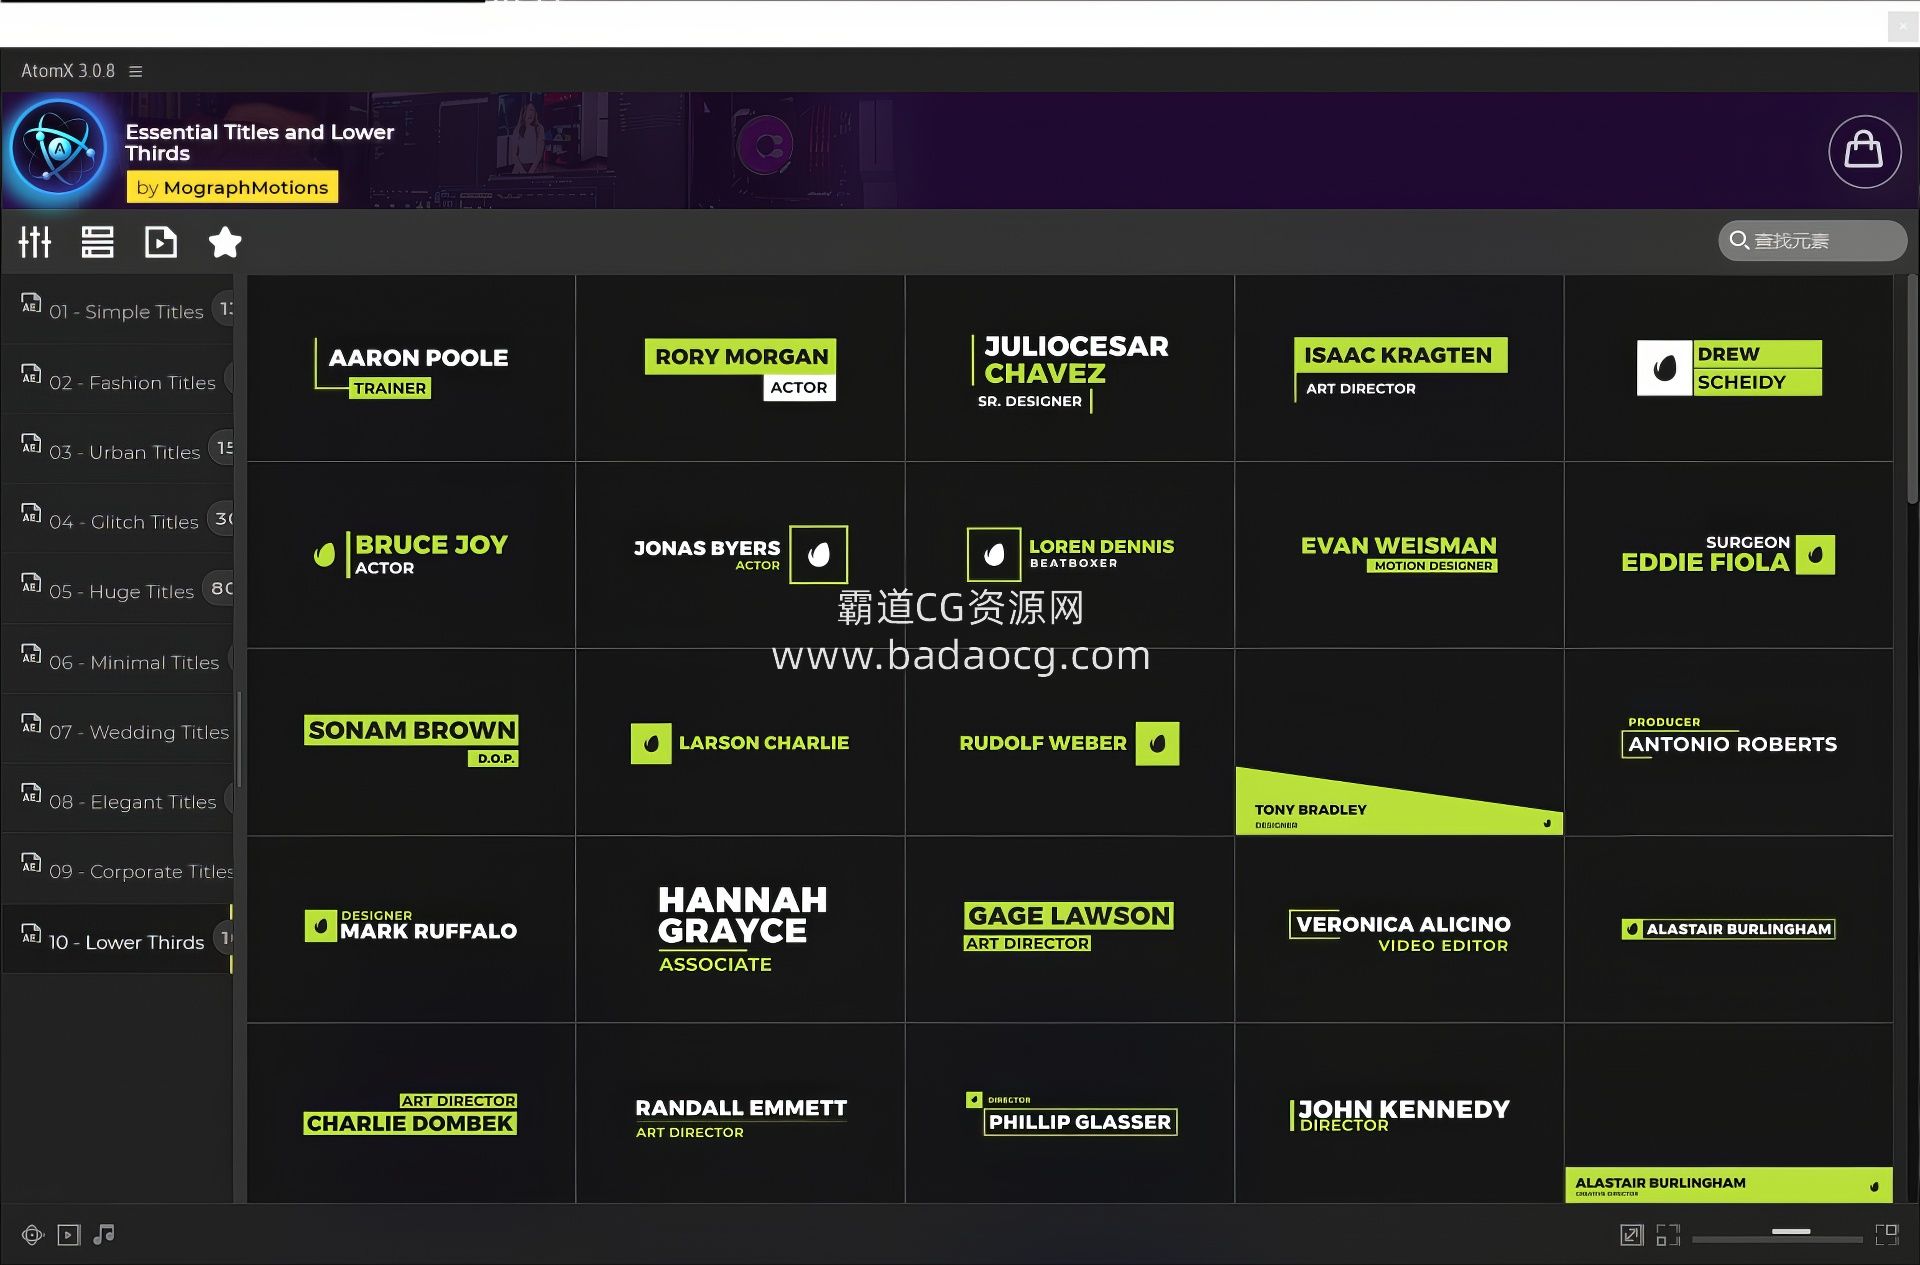Viewport: 1920px width, 1265px height.
Task: Choose the Mark Ruffalo Designer preset
Action: pos(411,929)
